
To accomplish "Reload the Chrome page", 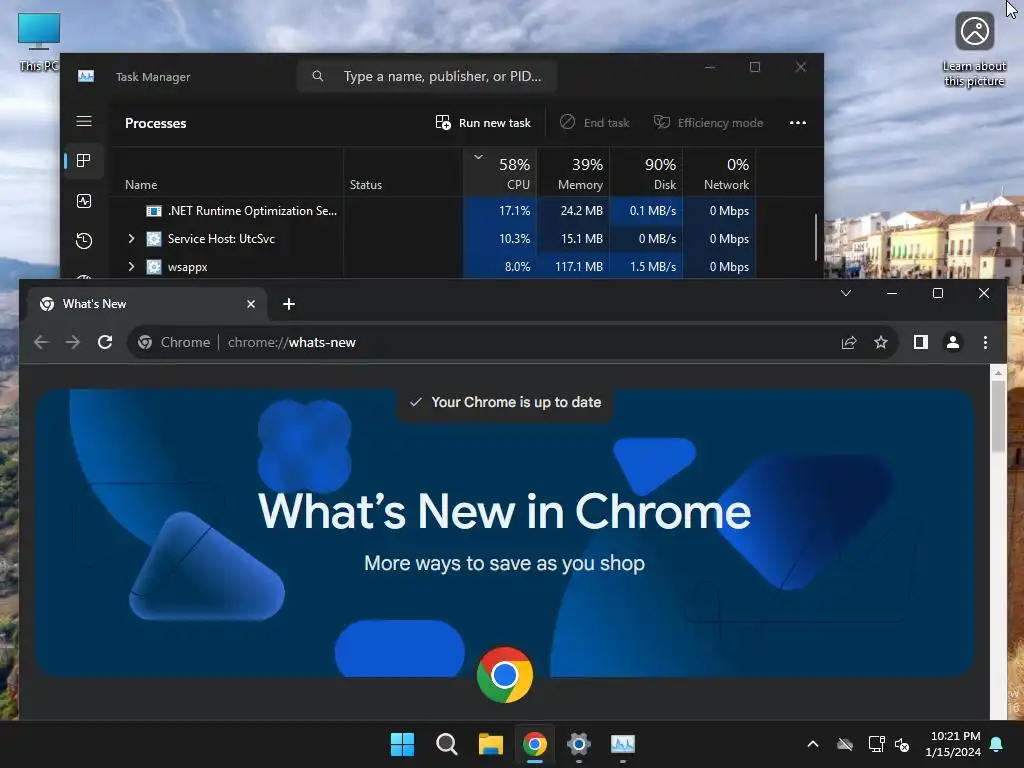I will [x=105, y=342].
